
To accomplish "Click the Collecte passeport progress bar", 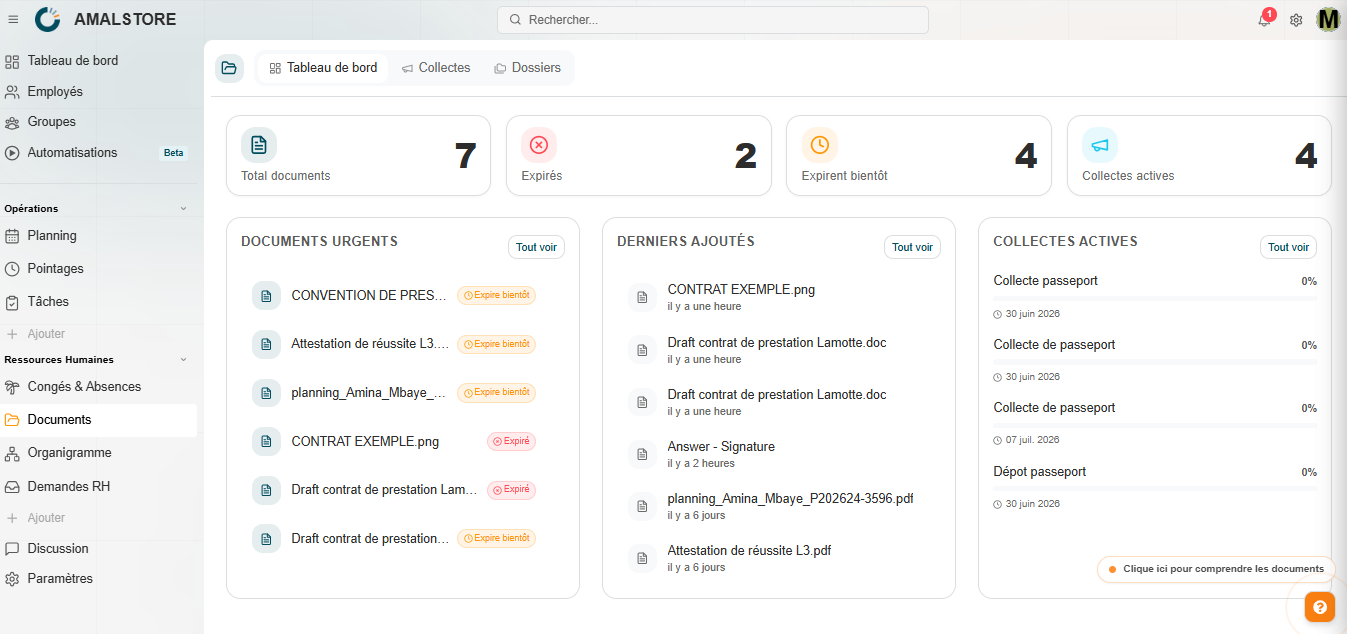I will coord(1155,298).
